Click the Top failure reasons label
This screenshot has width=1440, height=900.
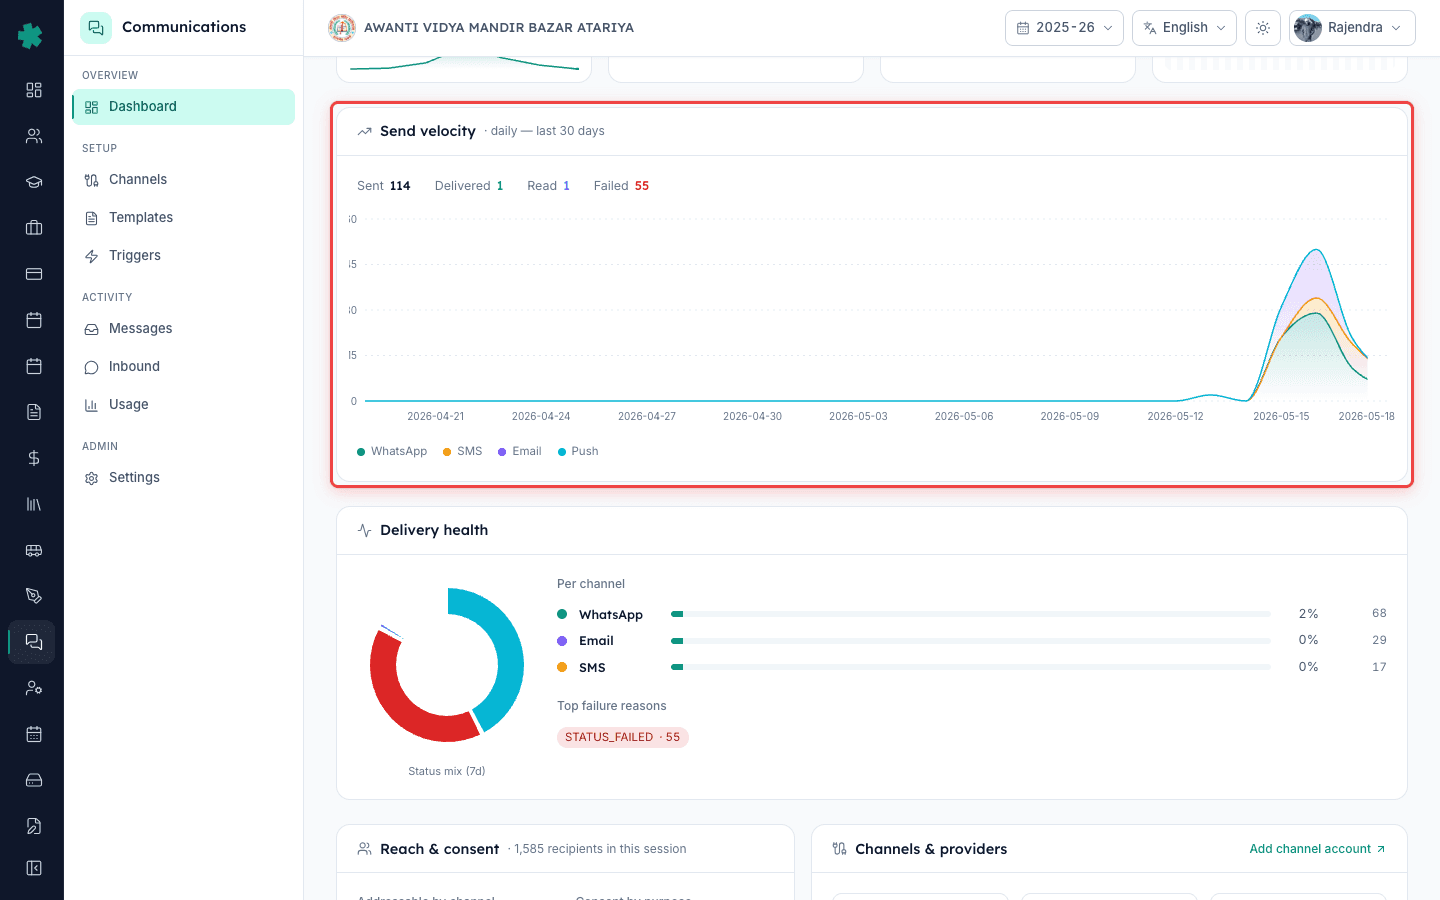coord(612,706)
